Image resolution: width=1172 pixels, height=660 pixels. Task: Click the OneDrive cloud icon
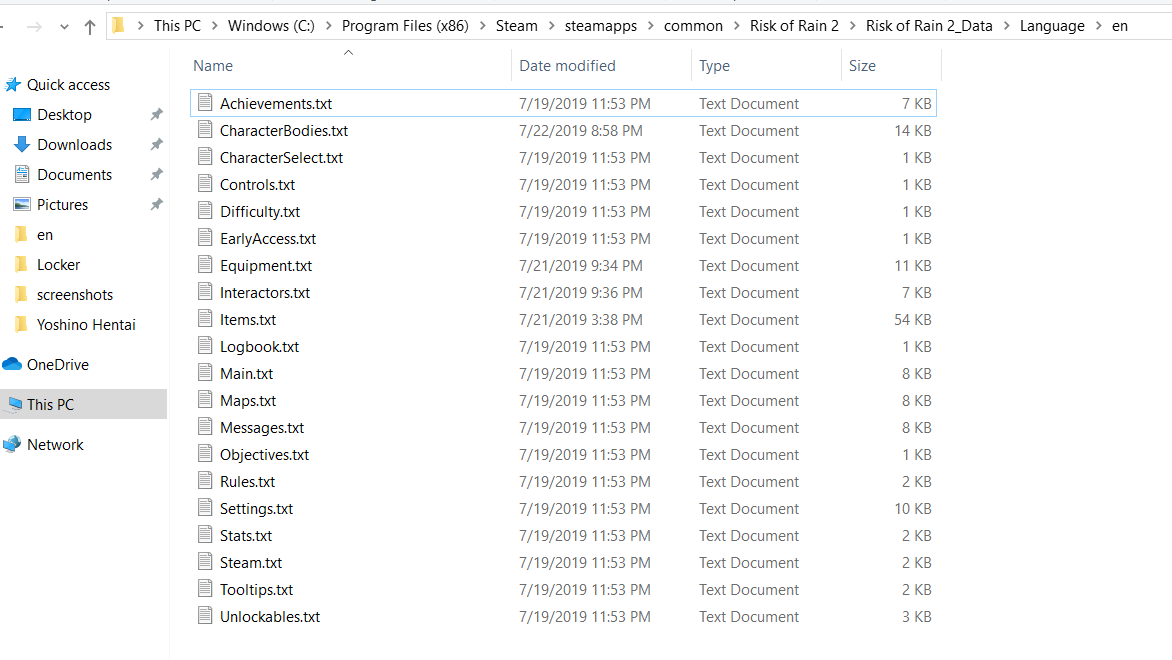[x=12, y=365]
